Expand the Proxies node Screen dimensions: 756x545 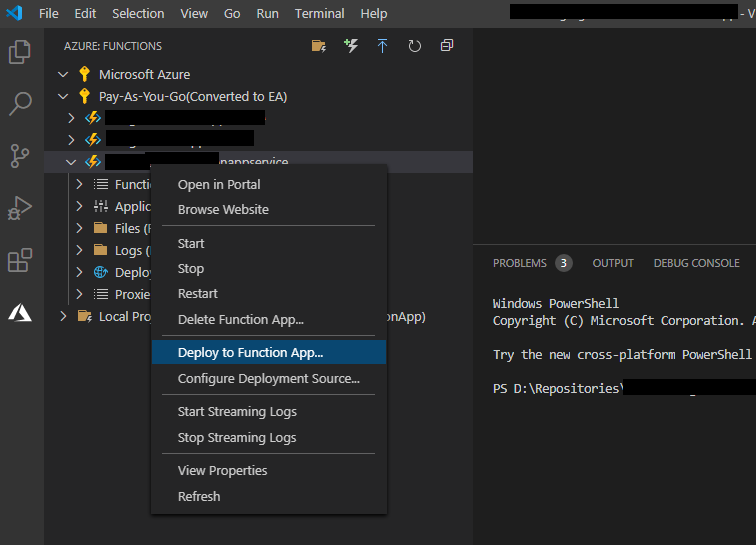pos(80,294)
